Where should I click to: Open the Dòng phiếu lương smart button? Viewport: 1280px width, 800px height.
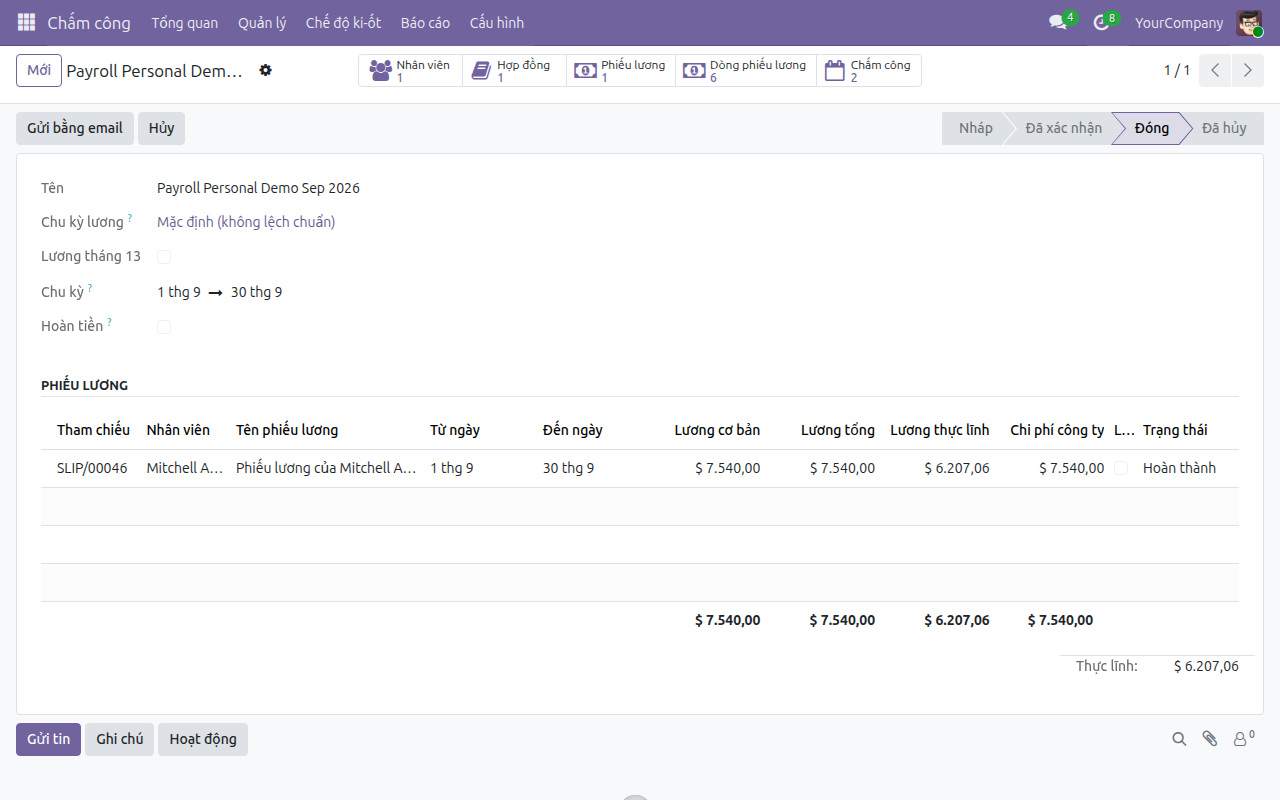[746, 70]
